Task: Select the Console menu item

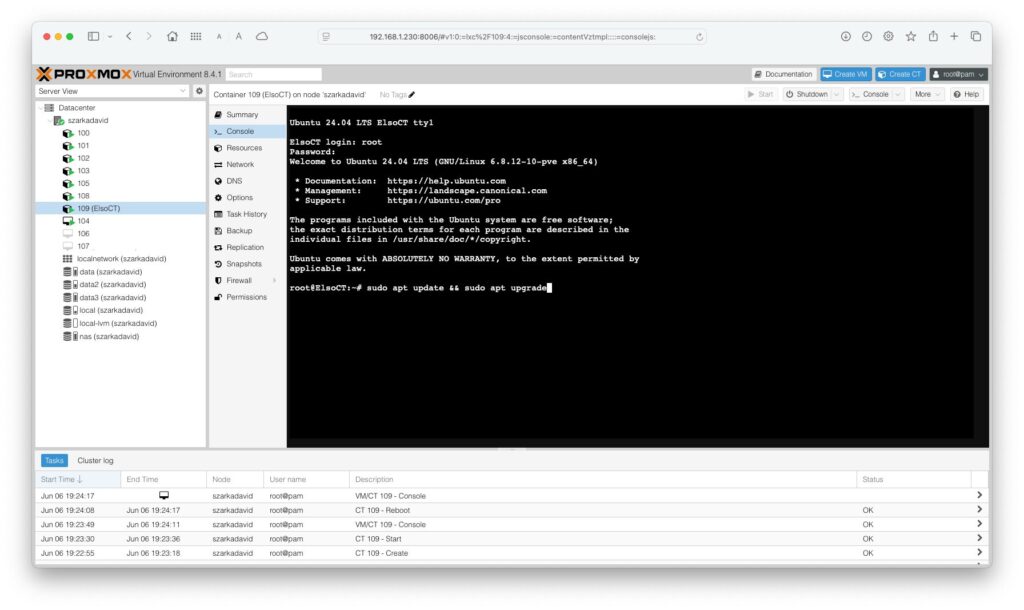Action: 248,131
